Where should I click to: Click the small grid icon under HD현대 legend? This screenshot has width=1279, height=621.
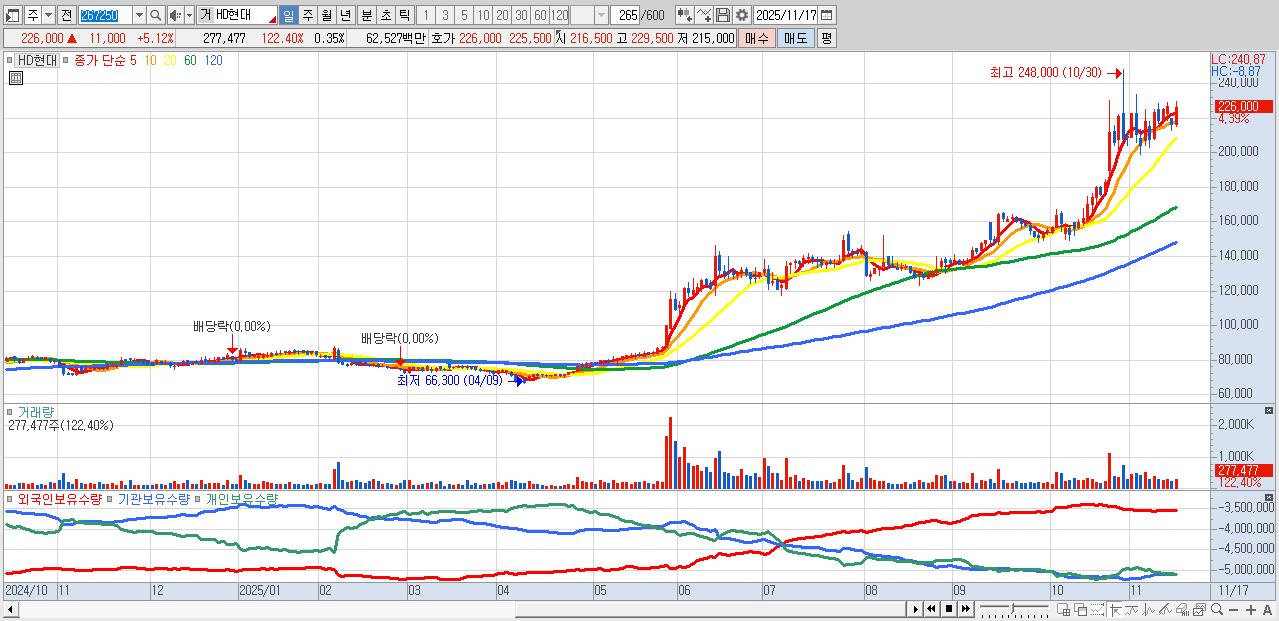coord(14,76)
